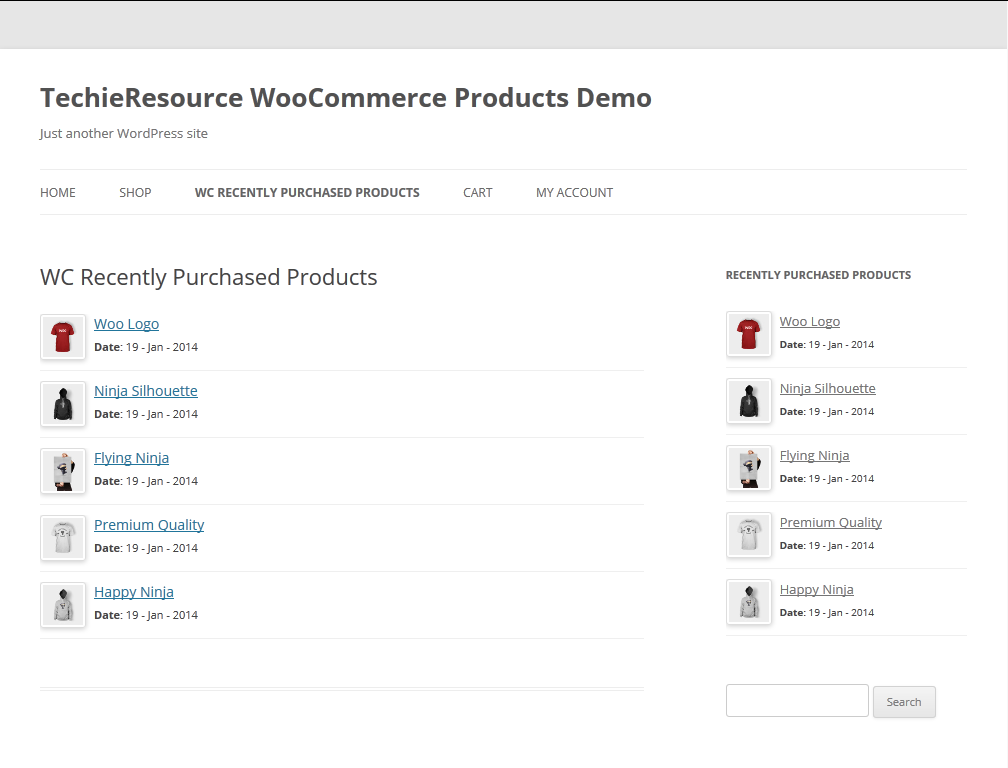The image size is (1008, 768).
Task: Open Premium Quality link in sidebar widget
Action: coord(831,522)
